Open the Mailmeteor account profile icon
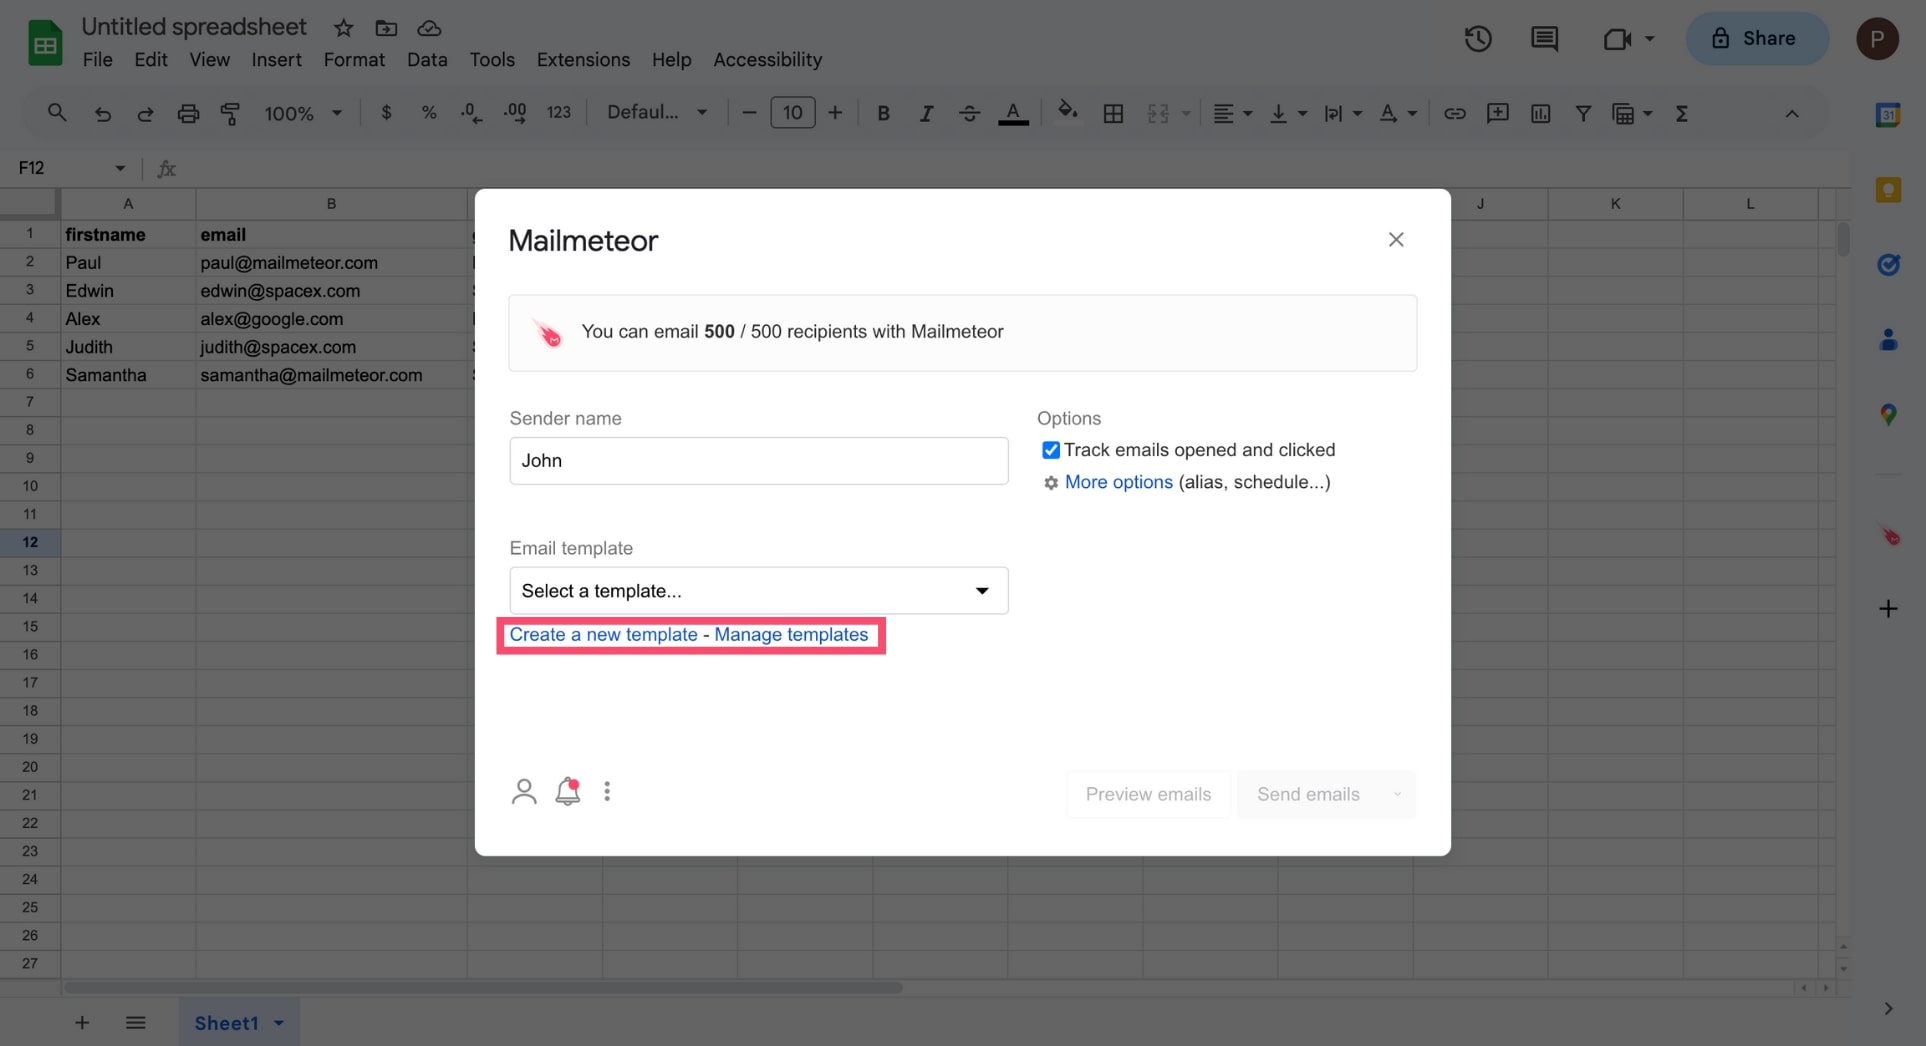The height and width of the screenshot is (1046, 1926). click(524, 792)
